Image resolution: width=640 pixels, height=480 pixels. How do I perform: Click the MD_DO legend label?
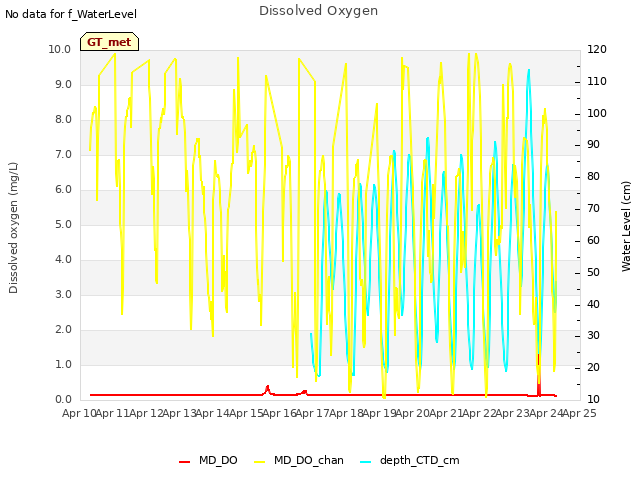pos(218,460)
